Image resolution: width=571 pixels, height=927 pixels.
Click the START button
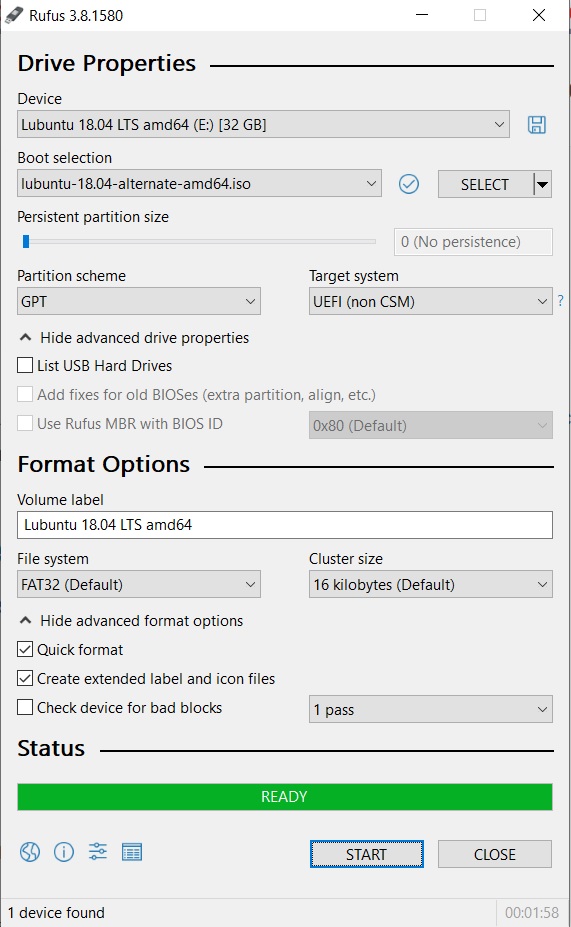pos(366,854)
